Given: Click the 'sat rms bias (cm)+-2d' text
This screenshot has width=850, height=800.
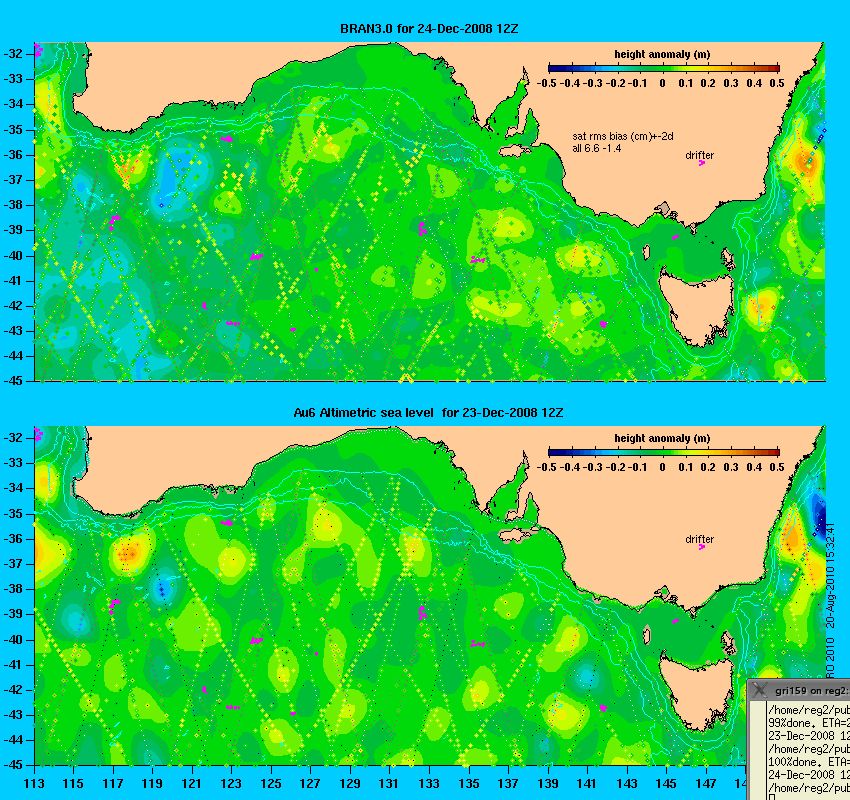Looking at the screenshot, I should pos(623,137).
